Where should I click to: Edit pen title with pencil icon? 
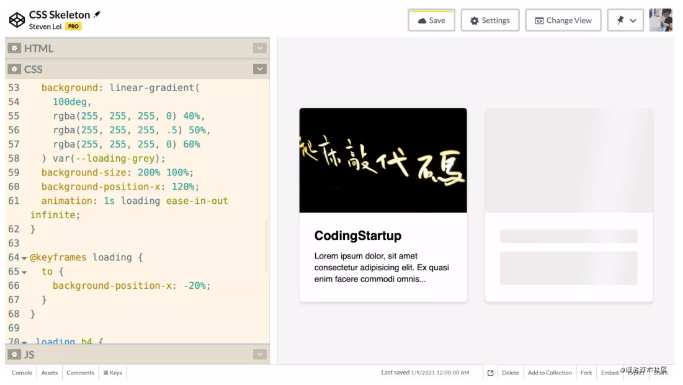point(97,14)
